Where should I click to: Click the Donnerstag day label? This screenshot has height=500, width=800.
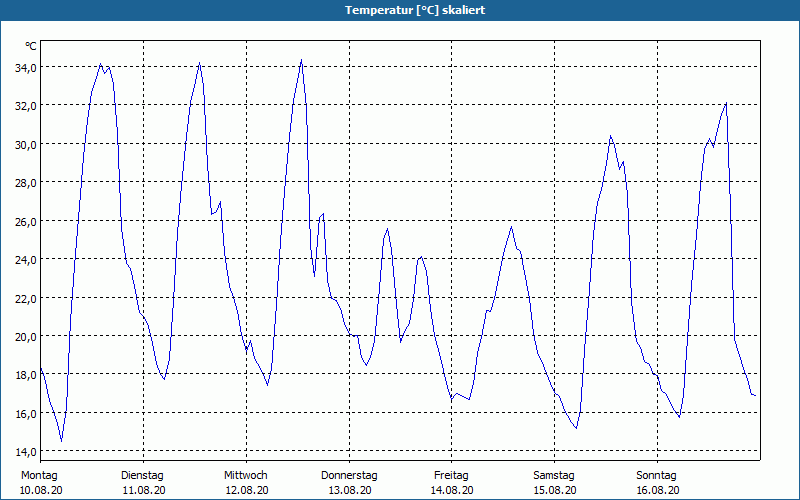[349, 476]
